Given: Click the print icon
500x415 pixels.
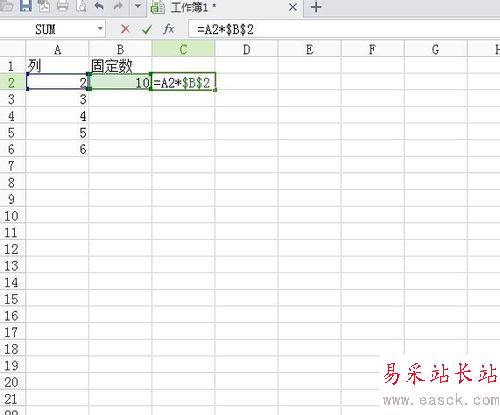Looking at the screenshot, I should 62,6.
